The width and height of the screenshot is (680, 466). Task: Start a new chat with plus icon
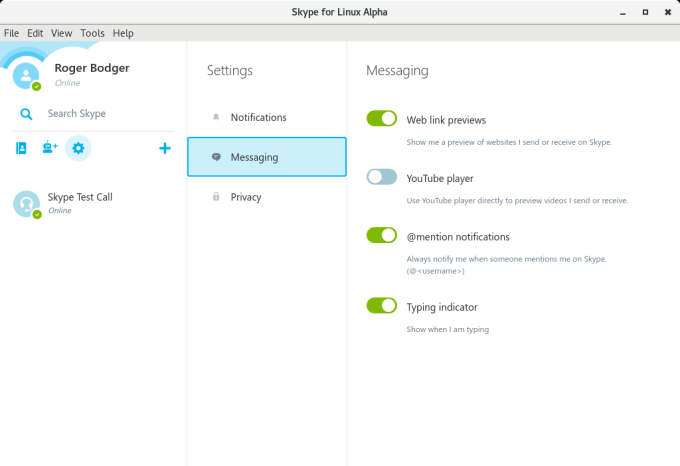165,148
